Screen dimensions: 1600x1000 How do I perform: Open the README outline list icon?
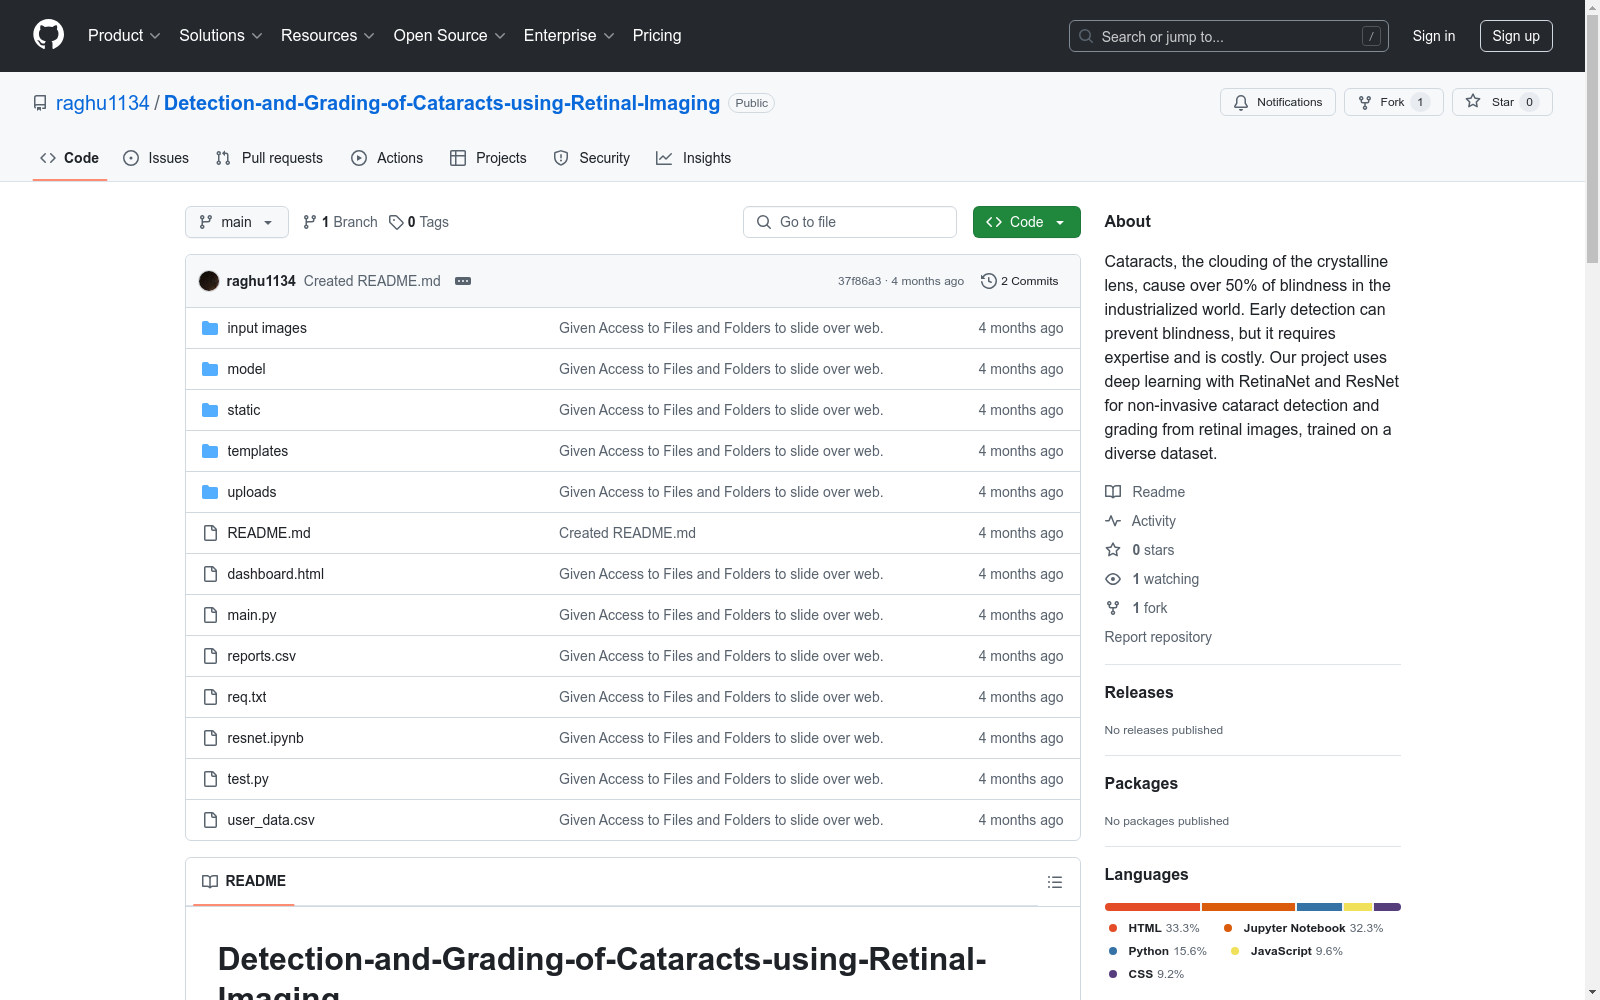[1054, 881]
